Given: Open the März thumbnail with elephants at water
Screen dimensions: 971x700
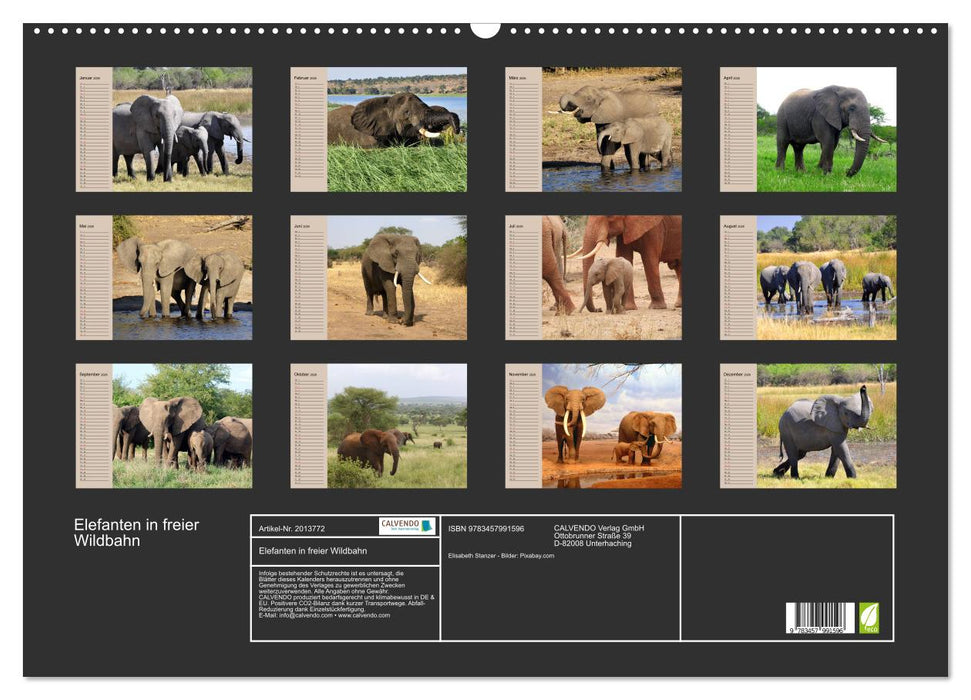Looking at the screenshot, I should point(611,129).
